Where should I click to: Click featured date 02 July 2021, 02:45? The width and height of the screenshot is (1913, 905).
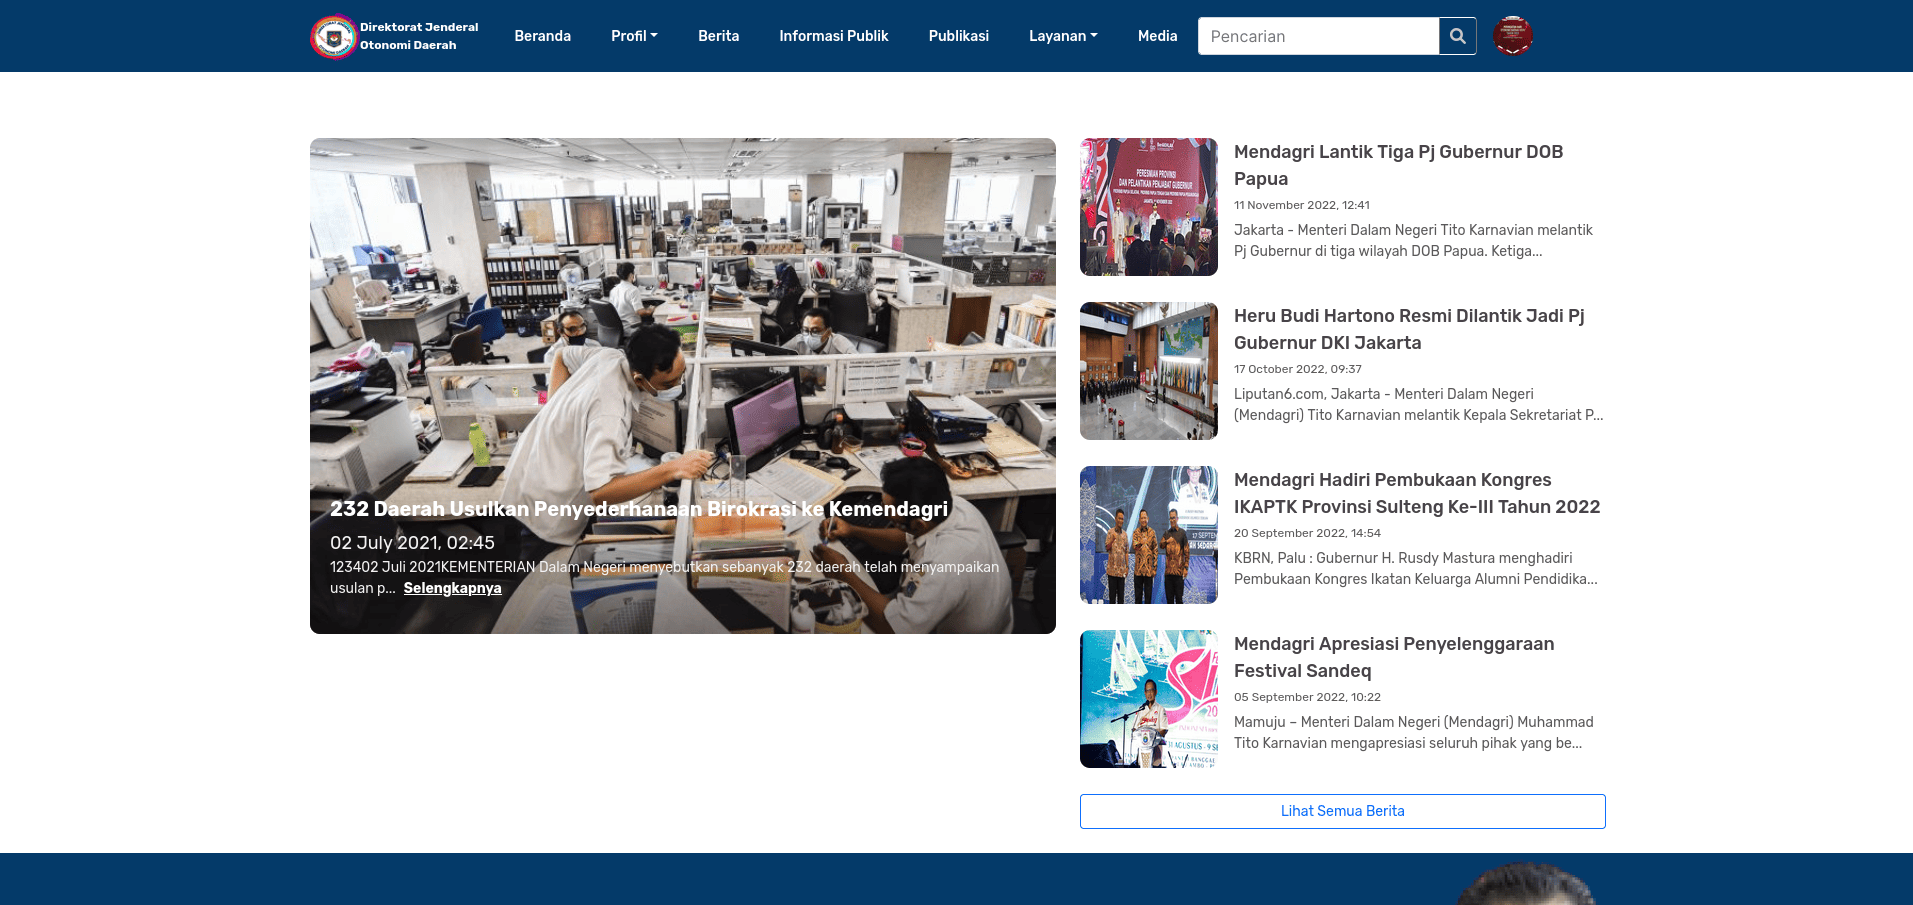[x=412, y=543]
